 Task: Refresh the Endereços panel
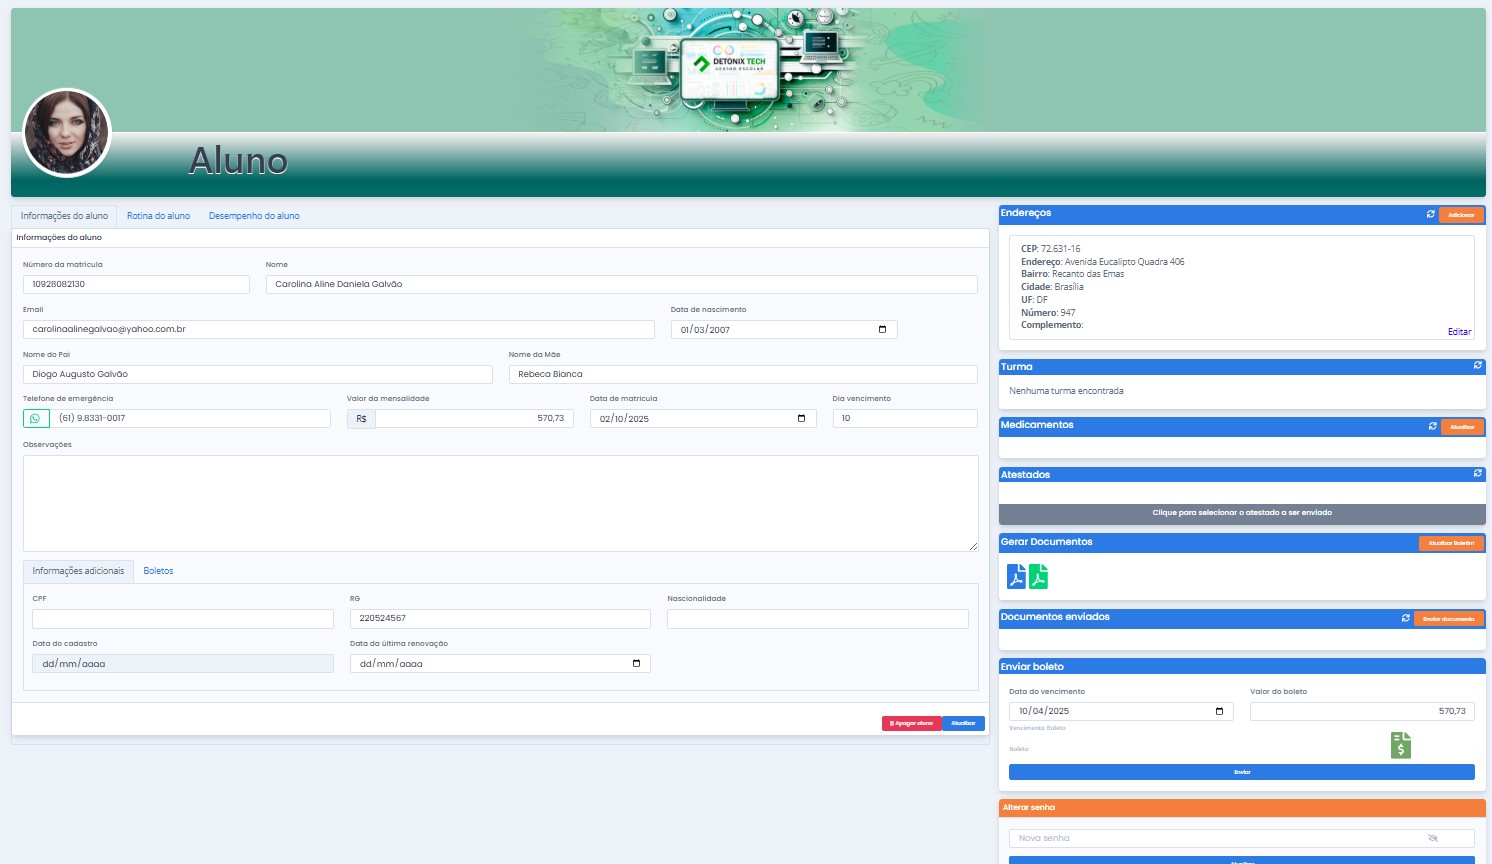(x=1431, y=215)
